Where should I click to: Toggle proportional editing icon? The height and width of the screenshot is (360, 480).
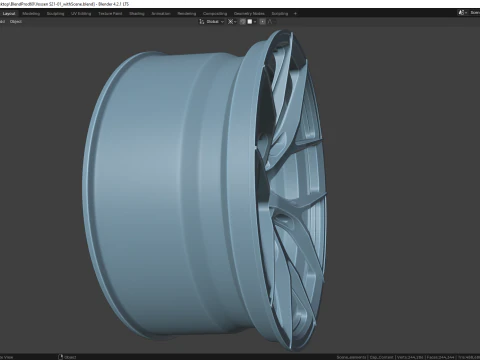tap(262, 22)
